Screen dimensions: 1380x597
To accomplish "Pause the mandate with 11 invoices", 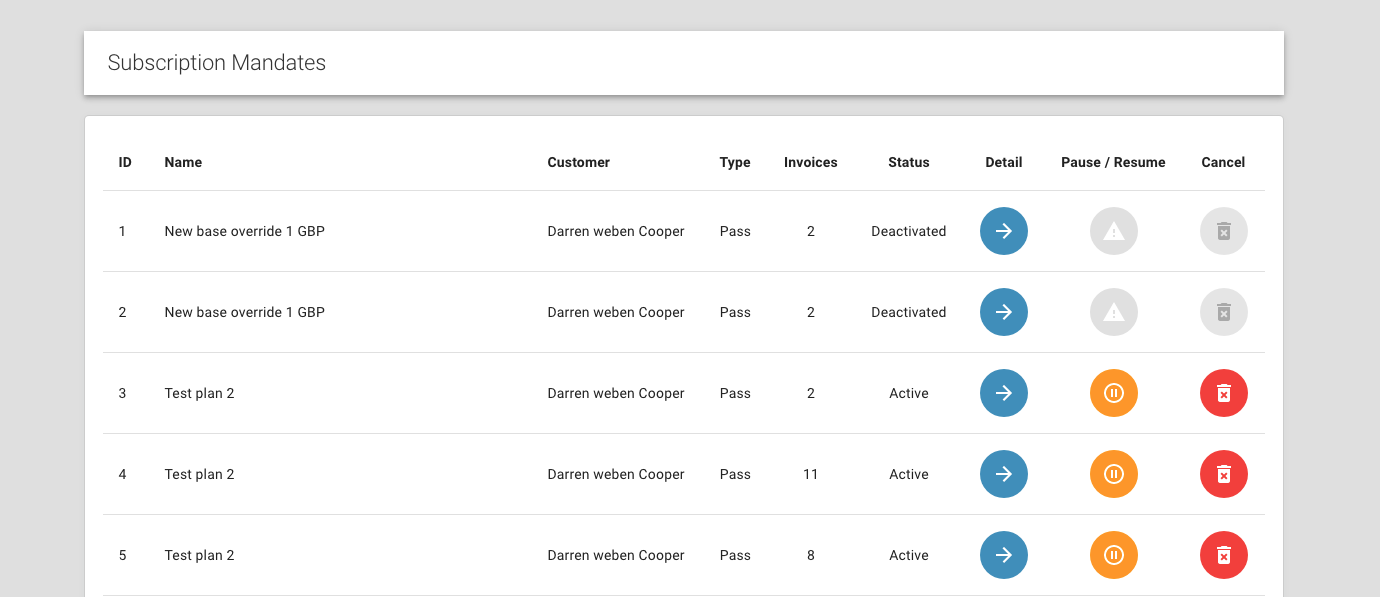I will (1113, 474).
